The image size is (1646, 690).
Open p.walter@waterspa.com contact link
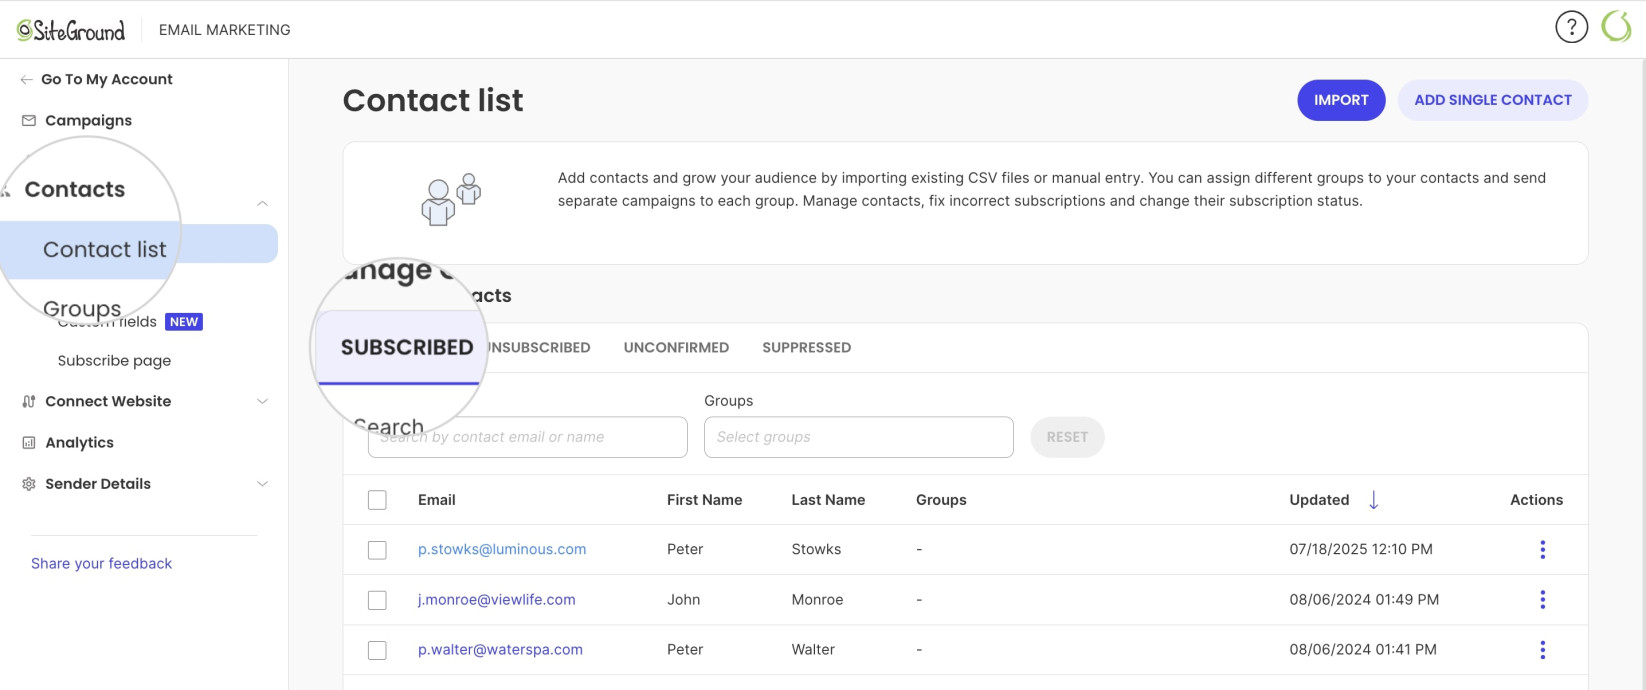(x=500, y=649)
